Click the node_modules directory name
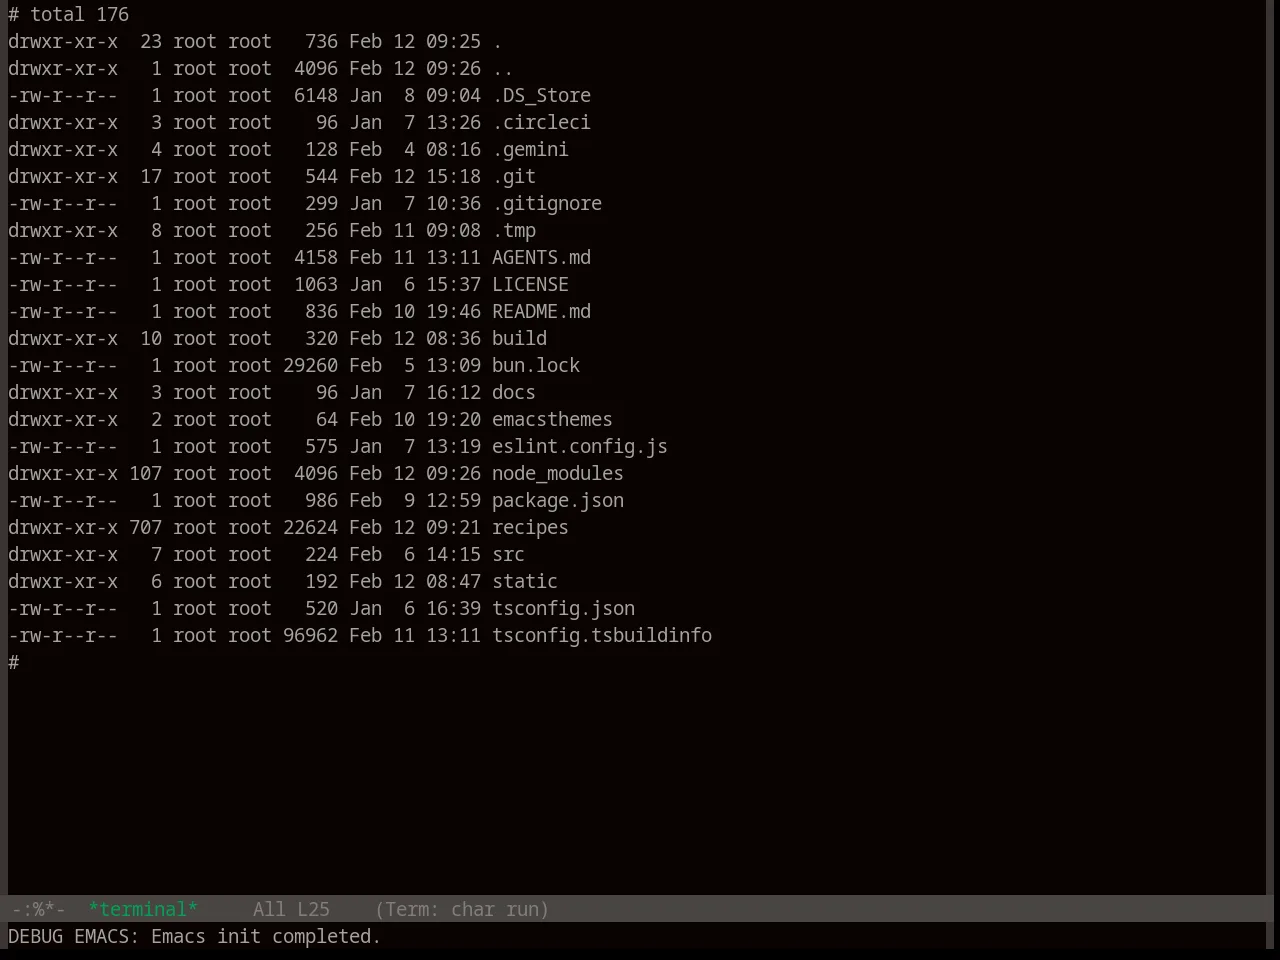This screenshot has width=1280, height=960. (x=558, y=473)
